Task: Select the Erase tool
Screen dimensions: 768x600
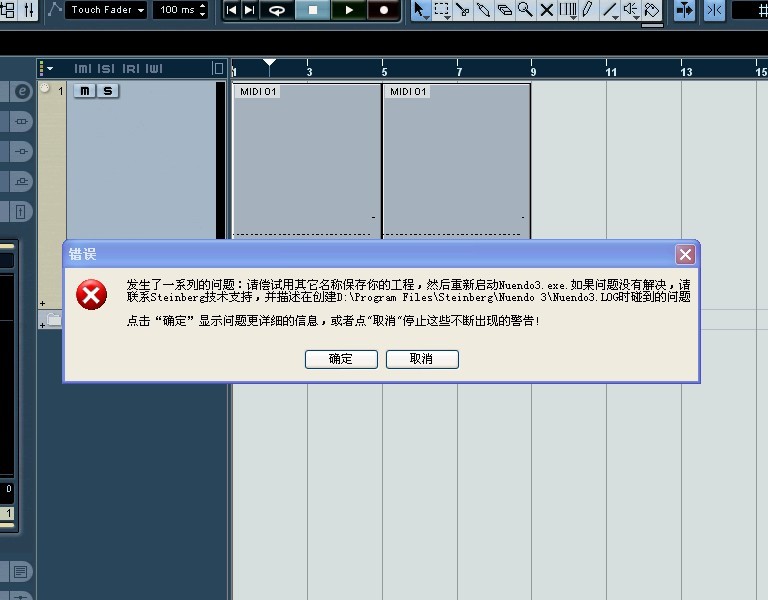Action: pyautogui.click(x=504, y=10)
